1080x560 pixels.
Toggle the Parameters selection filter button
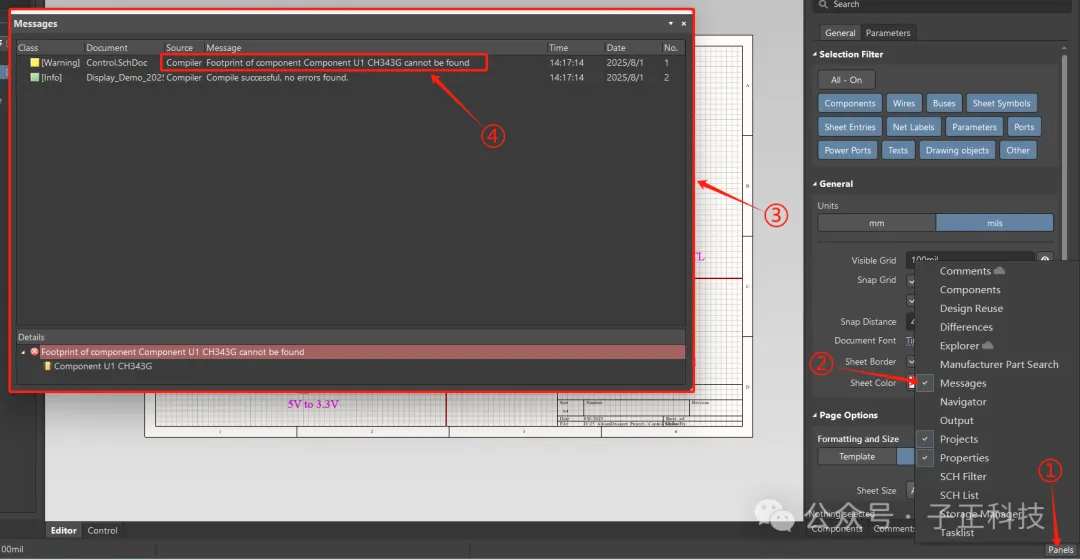(x=974, y=127)
